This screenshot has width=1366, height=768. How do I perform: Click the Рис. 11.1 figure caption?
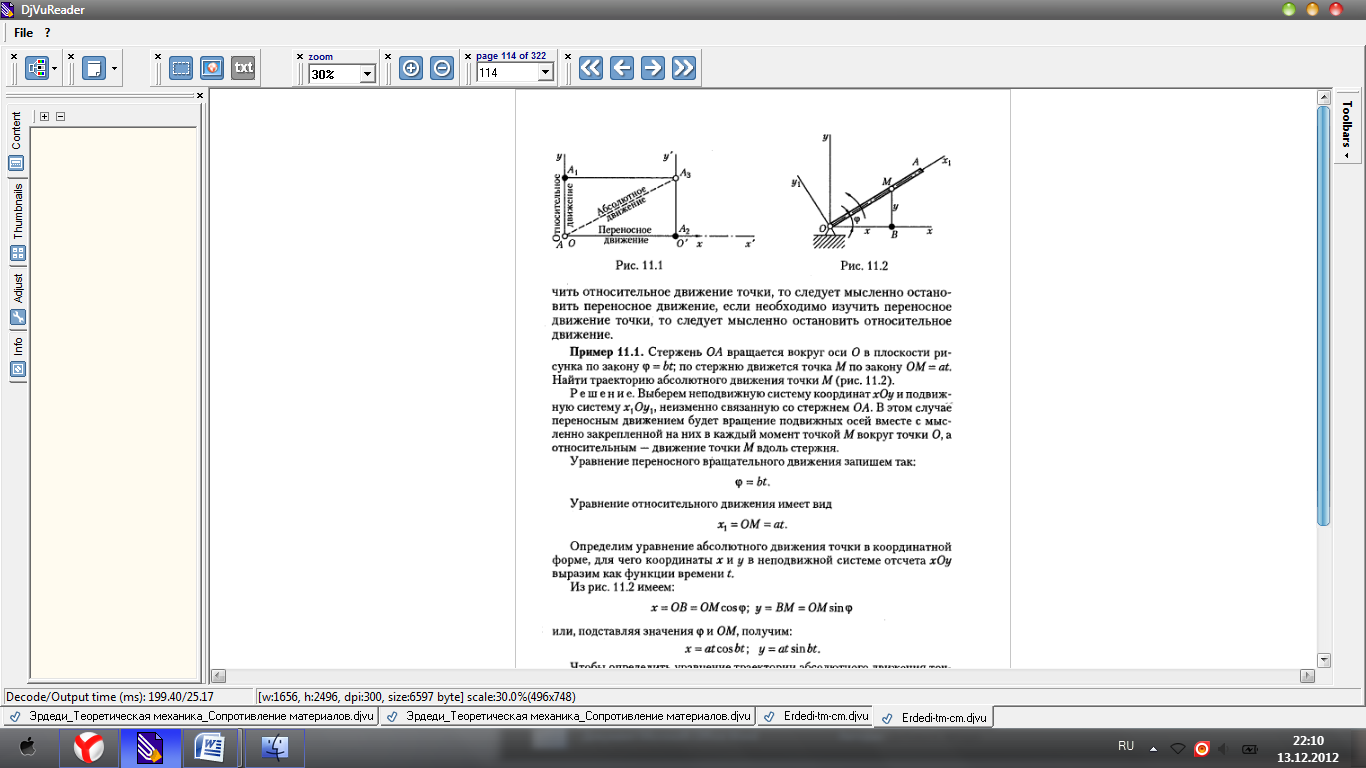coord(640,265)
